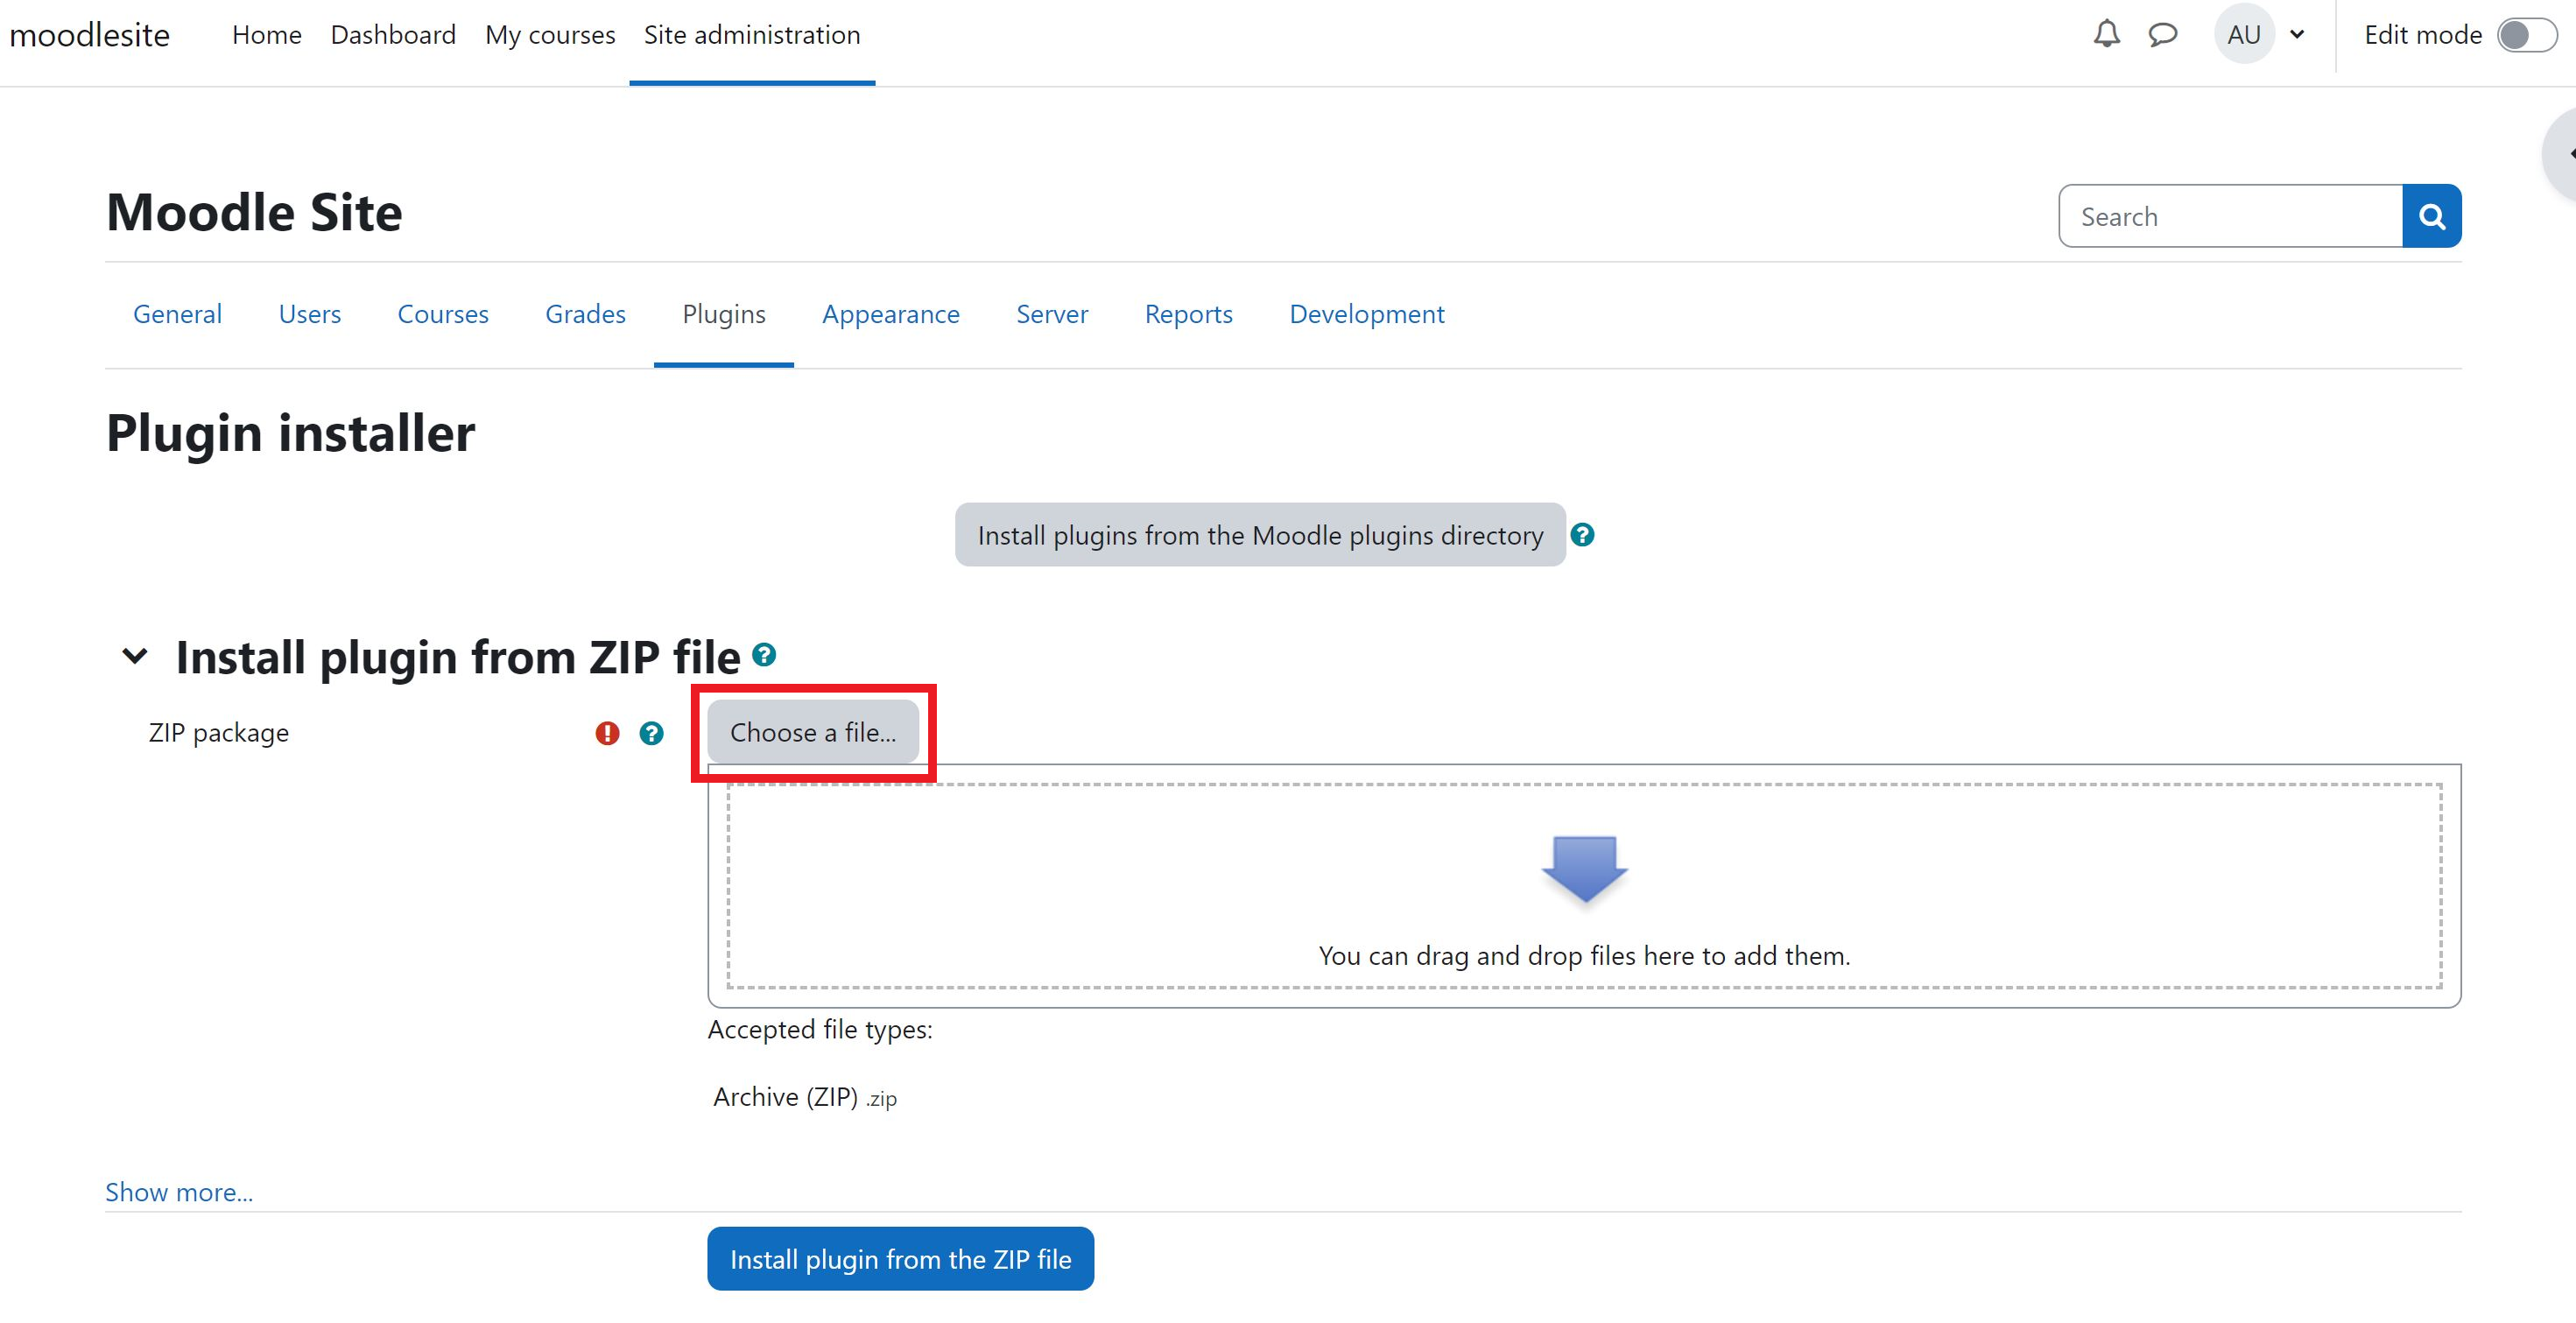Switch to the General tab
The width and height of the screenshot is (2576, 1323).
tap(177, 314)
